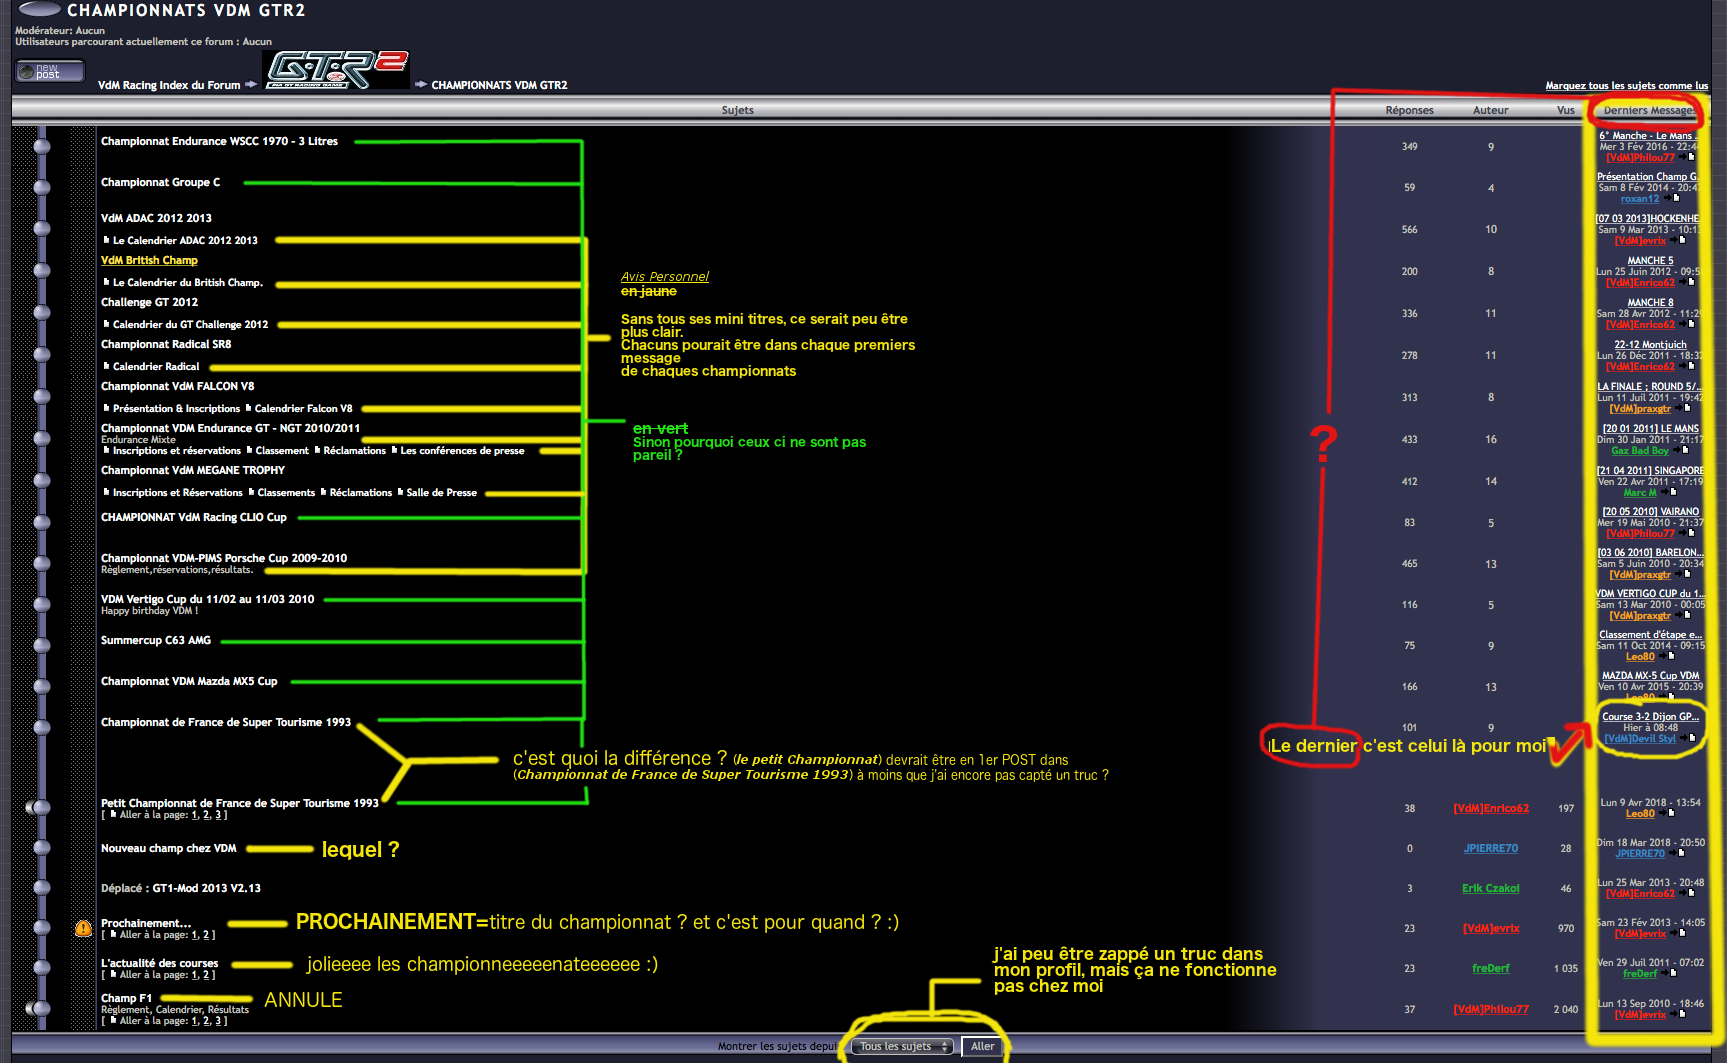Open CHAMPIONNAT VdM Racing CLIO Cup
This screenshot has width=1727, height=1063.
[x=194, y=517]
